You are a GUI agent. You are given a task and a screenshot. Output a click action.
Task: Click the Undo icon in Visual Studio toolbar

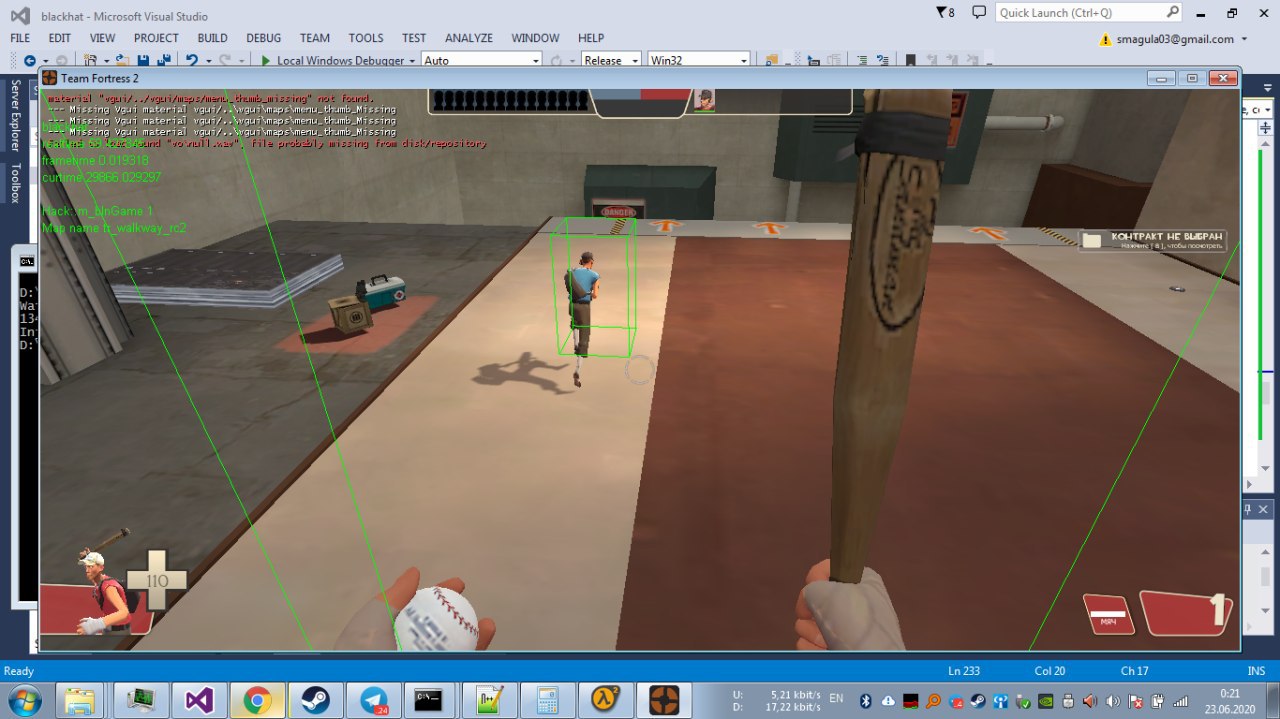coord(191,61)
